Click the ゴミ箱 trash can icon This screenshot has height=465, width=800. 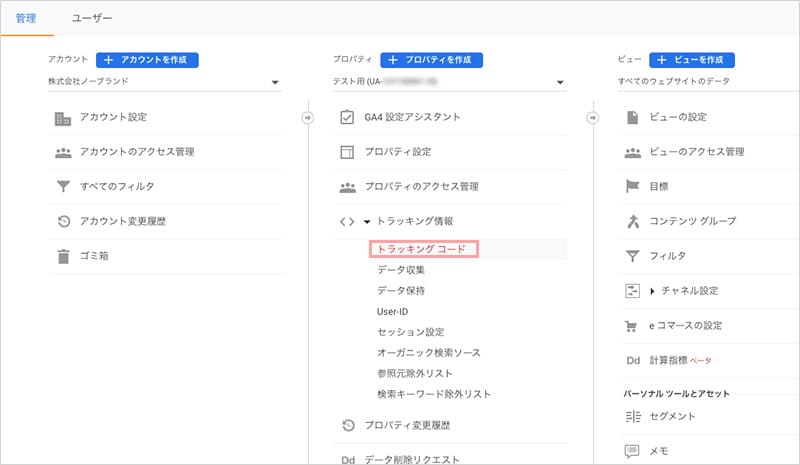[x=63, y=256]
